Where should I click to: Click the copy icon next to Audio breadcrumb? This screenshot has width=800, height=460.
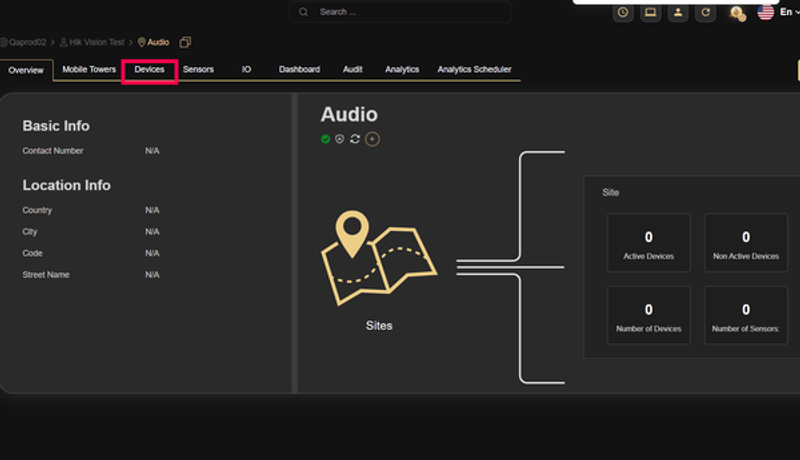pos(185,42)
